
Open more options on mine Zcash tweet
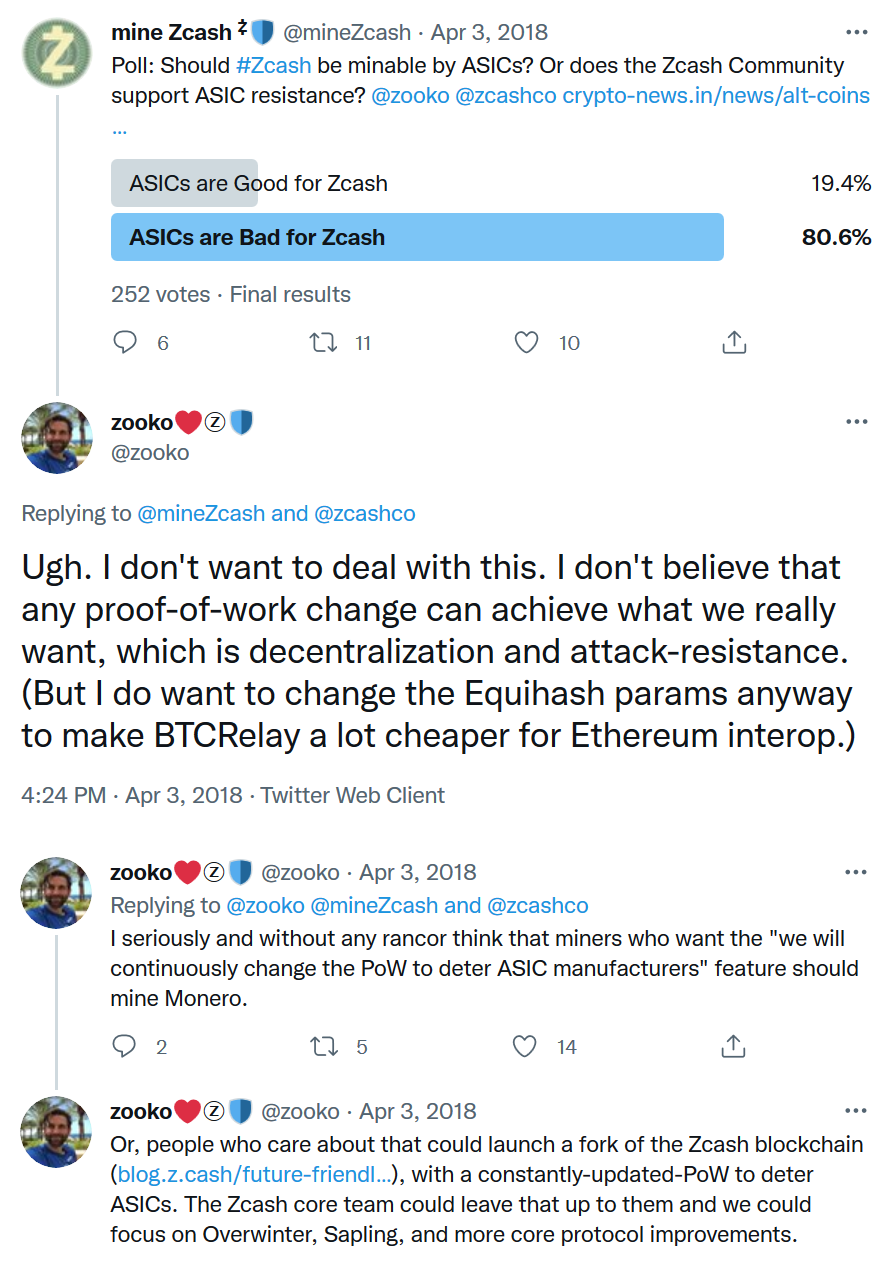click(856, 32)
